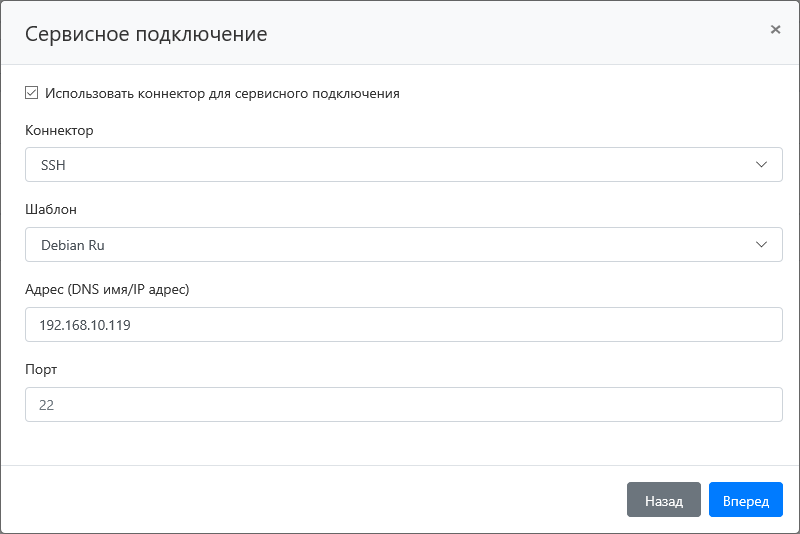
Task: Click the Адрес (DNS имя/IP адрес) label
Action: (107, 290)
